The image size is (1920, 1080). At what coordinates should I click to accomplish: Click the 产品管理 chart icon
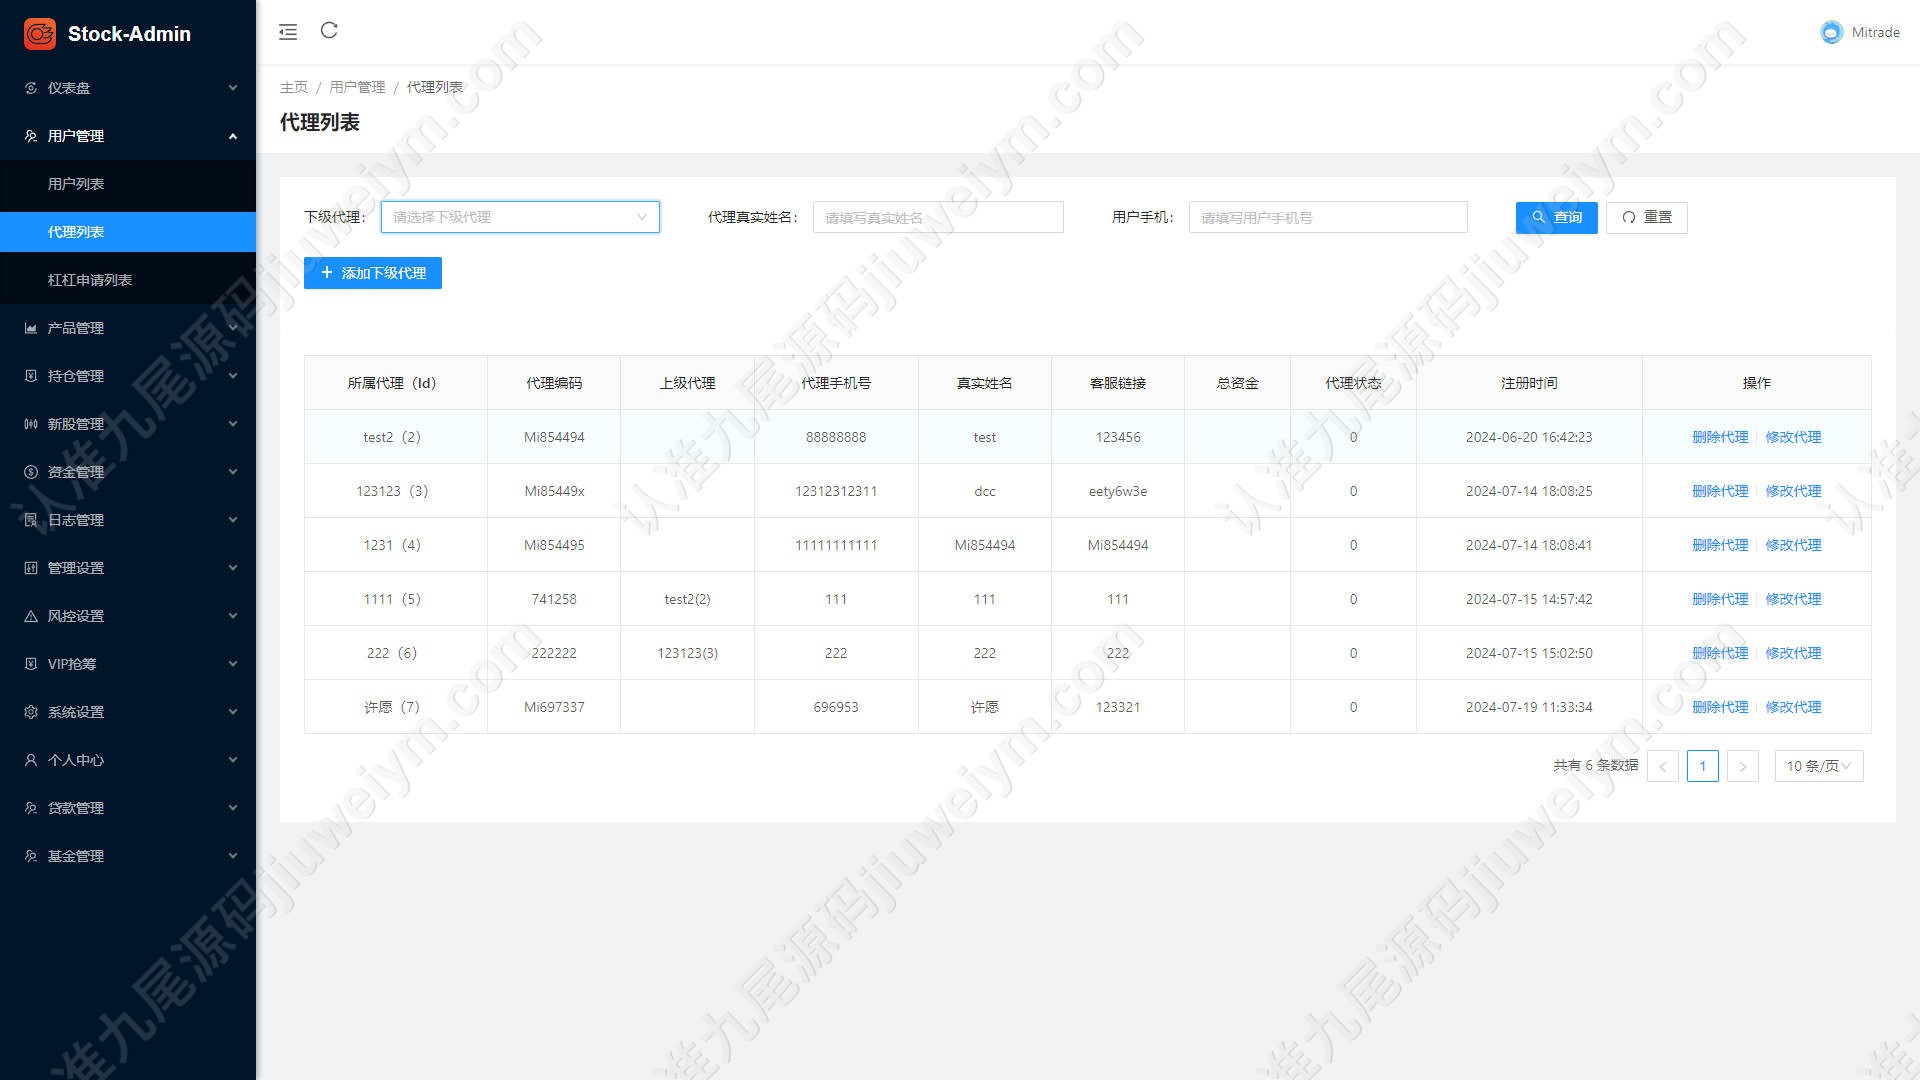[x=31, y=328]
